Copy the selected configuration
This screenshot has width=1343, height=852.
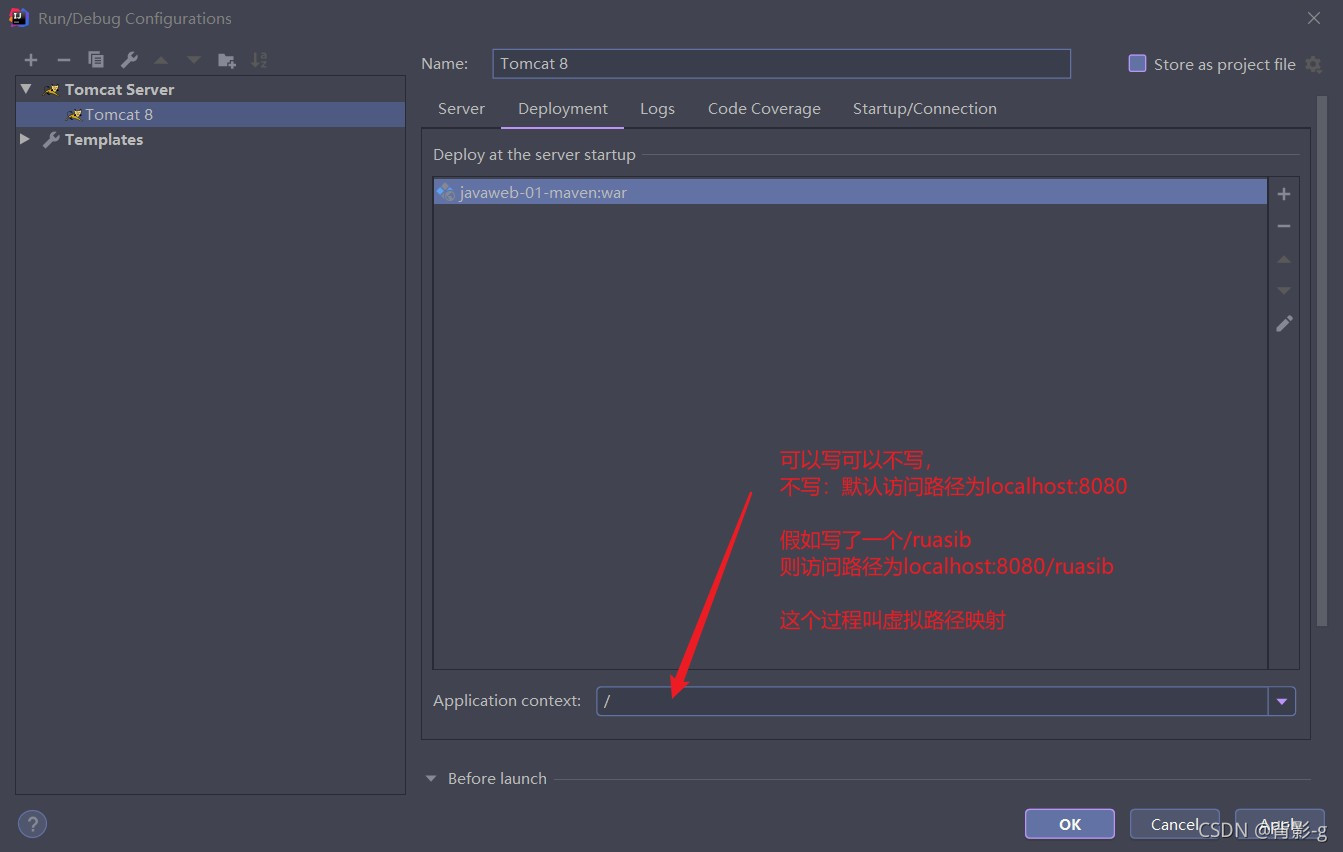96,60
